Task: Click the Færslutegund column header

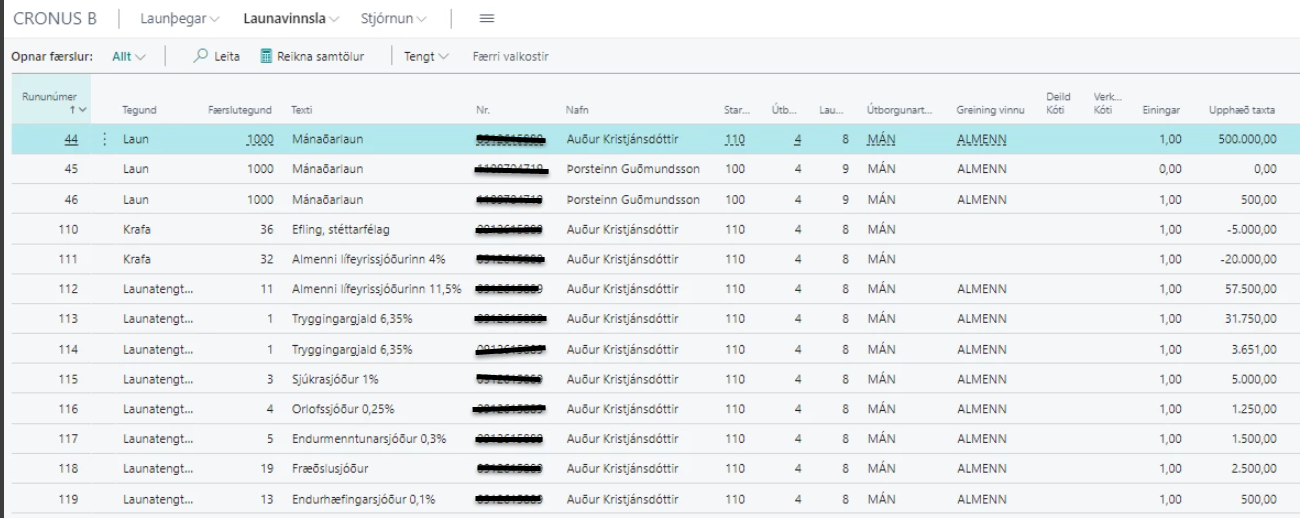Action: point(239,110)
